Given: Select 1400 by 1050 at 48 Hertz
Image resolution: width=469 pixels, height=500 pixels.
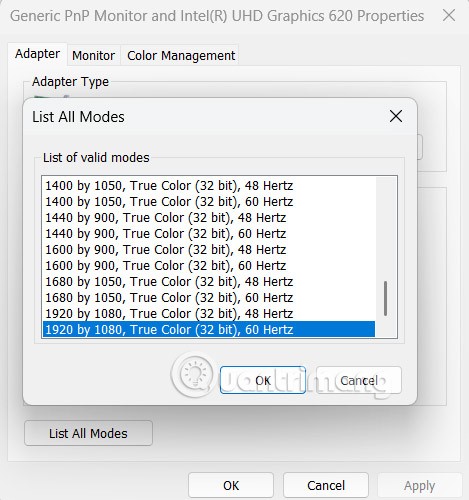Looking at the screenshot, I should (x=209, y=186).
